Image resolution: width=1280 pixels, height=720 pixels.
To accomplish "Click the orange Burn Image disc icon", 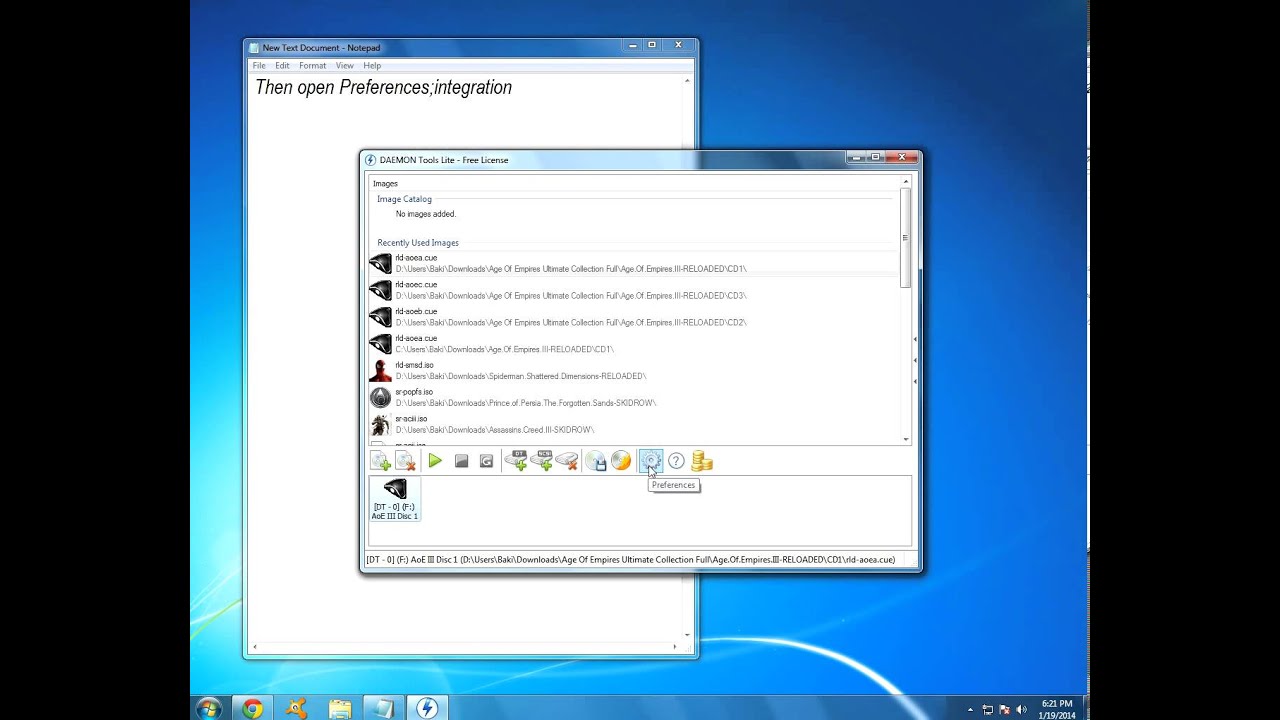I will pyautogui.click(x=621, y=461).
